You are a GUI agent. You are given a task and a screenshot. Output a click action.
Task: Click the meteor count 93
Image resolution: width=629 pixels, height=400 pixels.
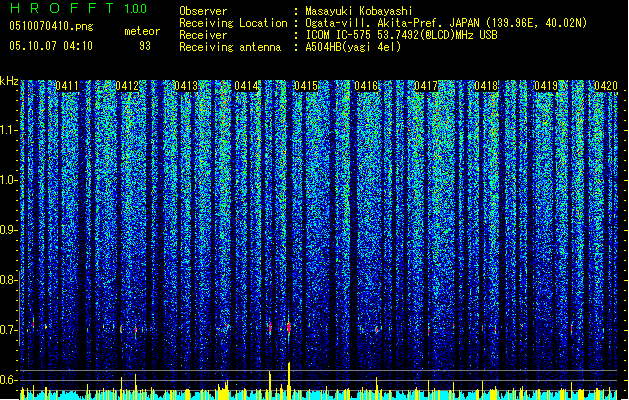pyautogui.click(x=145, y=46)
